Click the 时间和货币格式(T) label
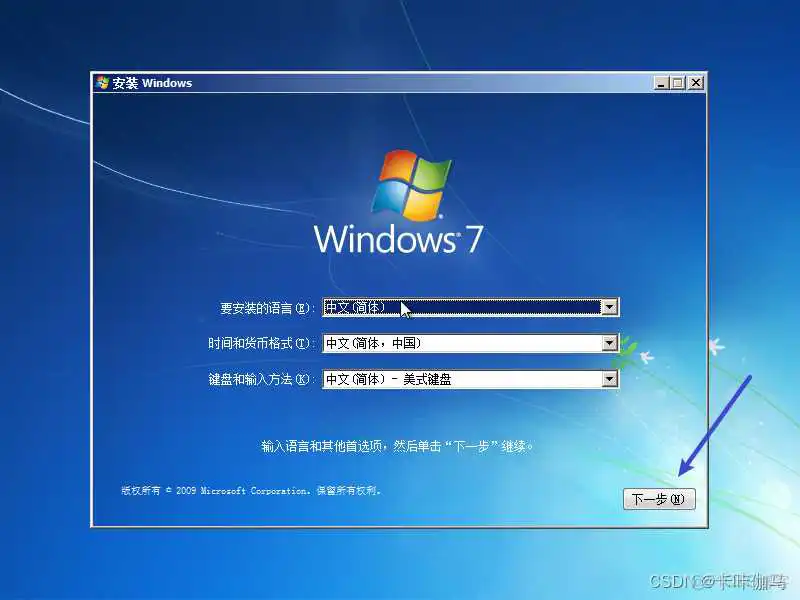800x600 pixels. 262,343
